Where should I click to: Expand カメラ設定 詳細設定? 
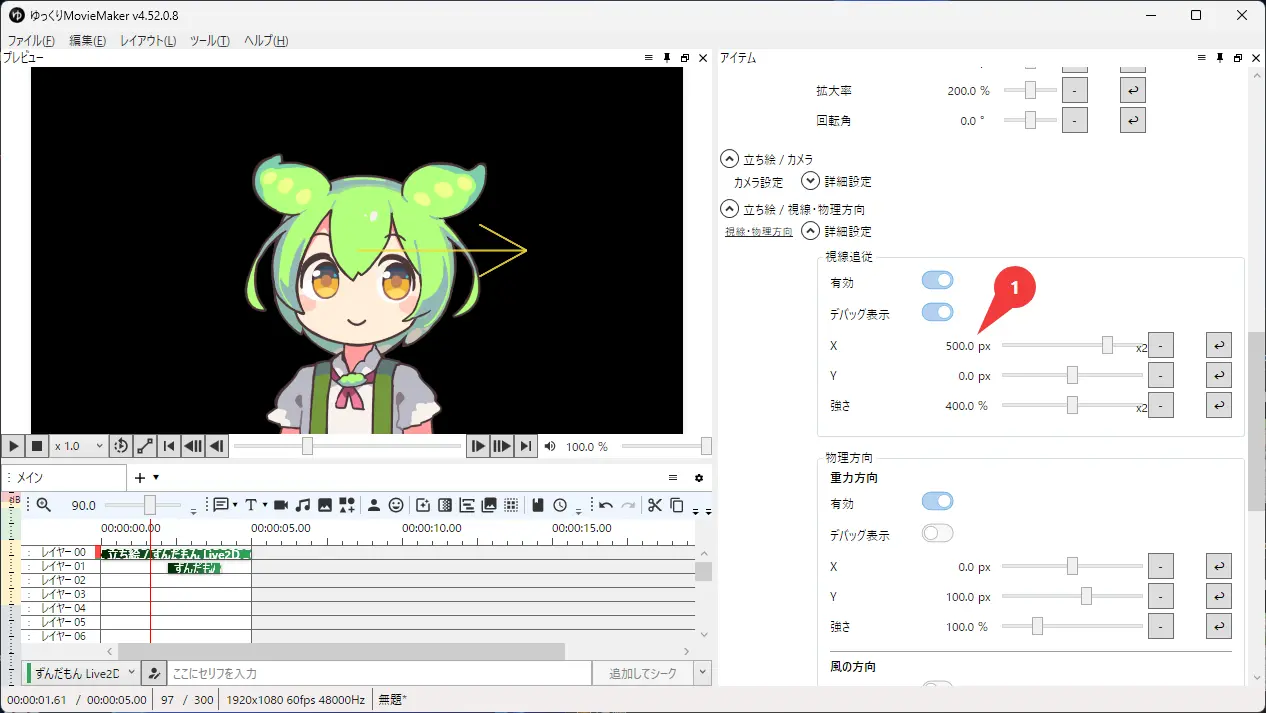tap(810, 181)
